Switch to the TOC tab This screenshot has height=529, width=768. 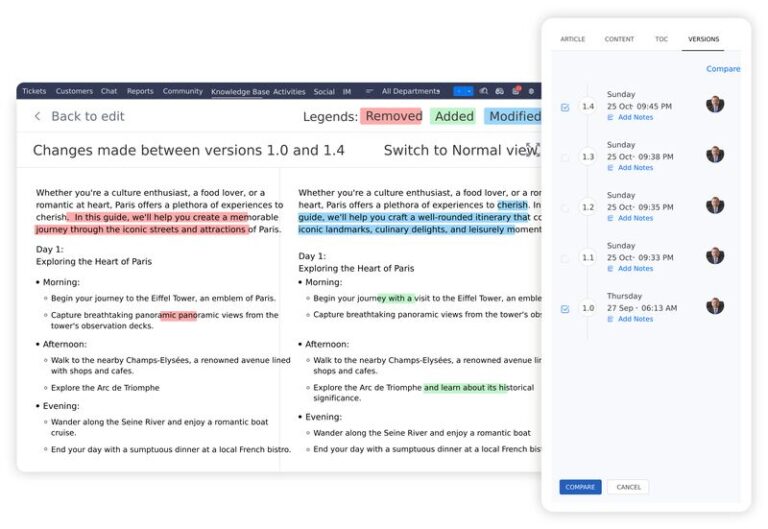click(x=661, y=39)
